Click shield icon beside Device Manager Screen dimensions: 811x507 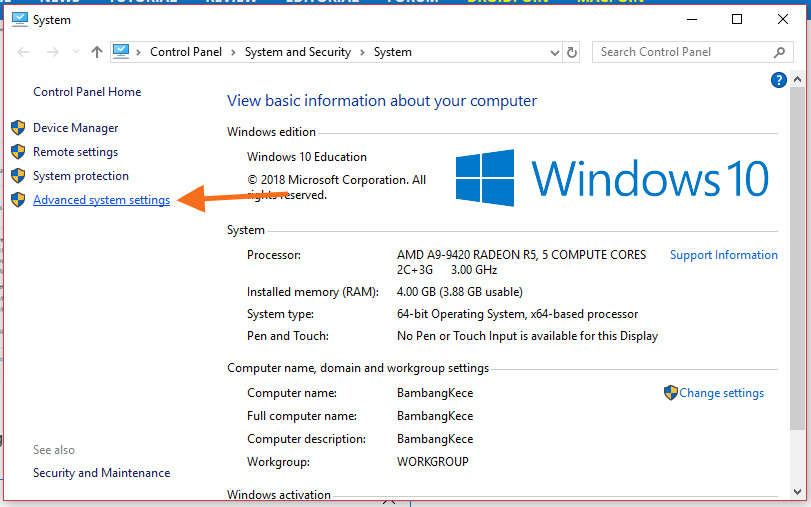18,128
